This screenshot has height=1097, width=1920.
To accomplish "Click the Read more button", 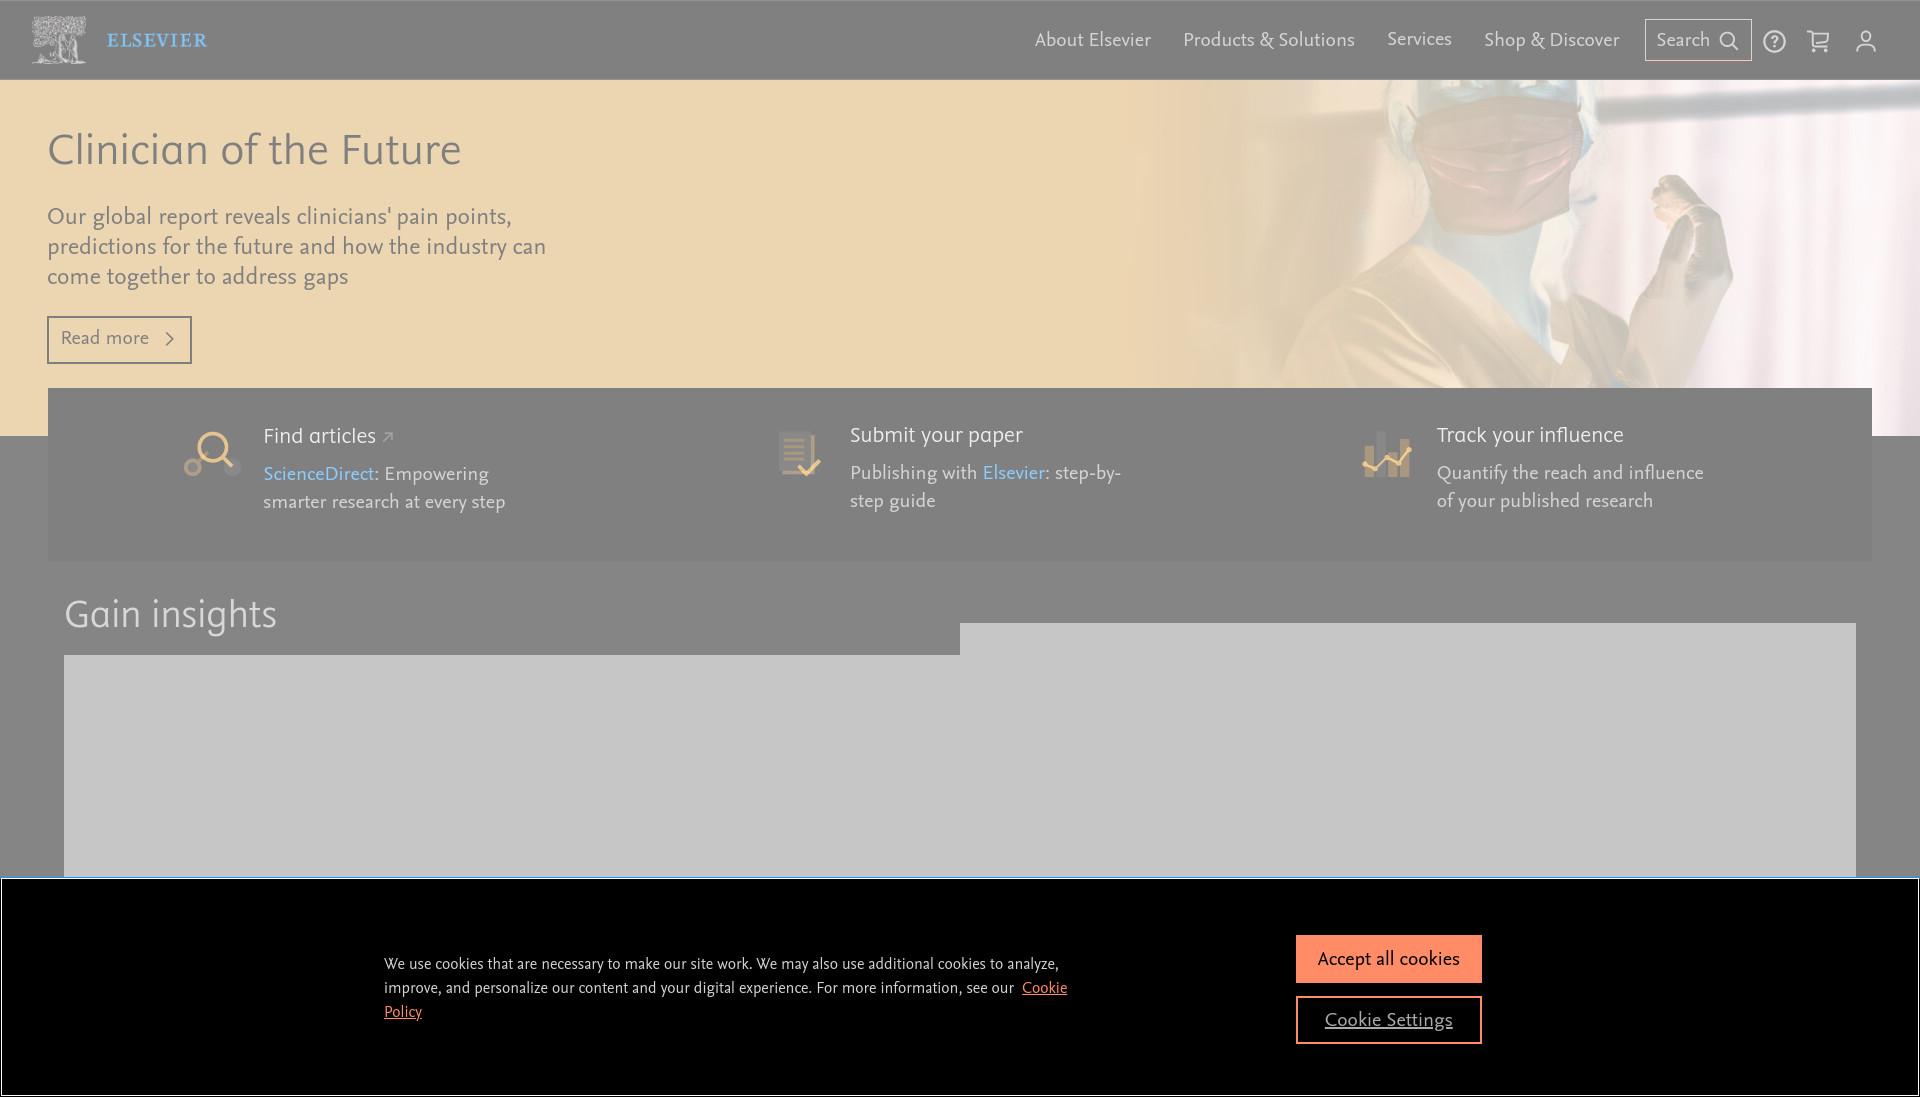I will tap(119, 340).
